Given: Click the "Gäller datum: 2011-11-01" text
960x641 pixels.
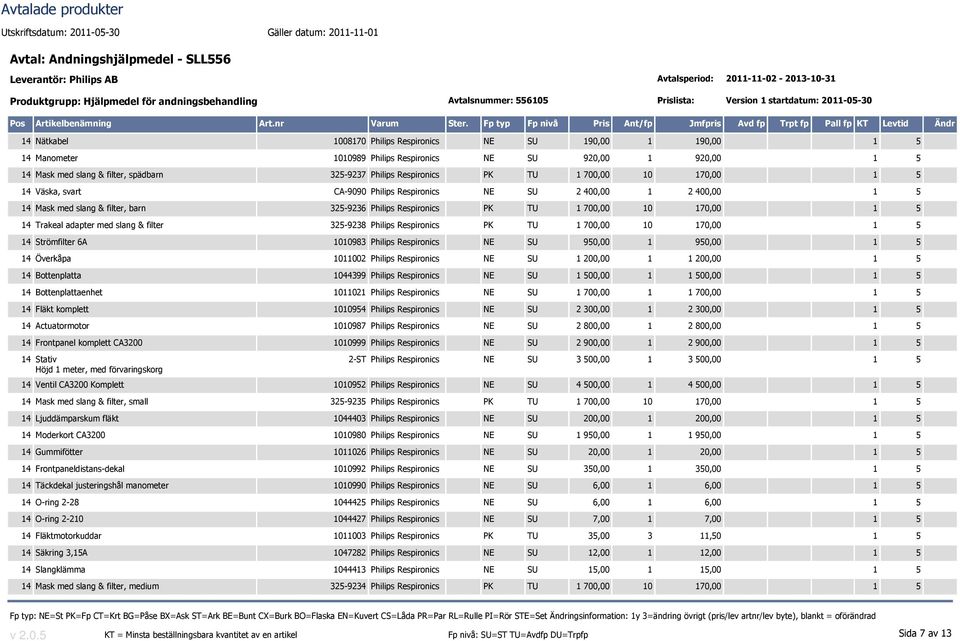Looking at the screenshot, I should (323, 32).
